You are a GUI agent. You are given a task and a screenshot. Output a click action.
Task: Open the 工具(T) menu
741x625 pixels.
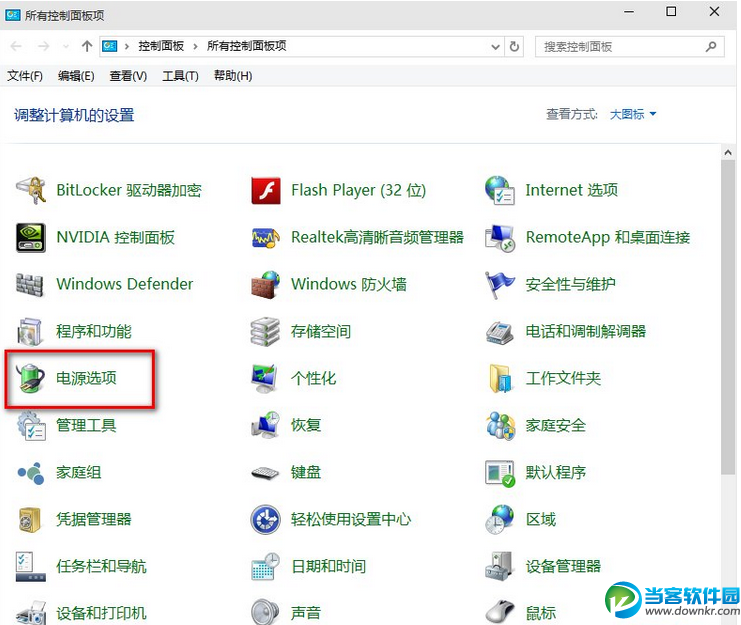pyautogui.click(x=180, y=76)
